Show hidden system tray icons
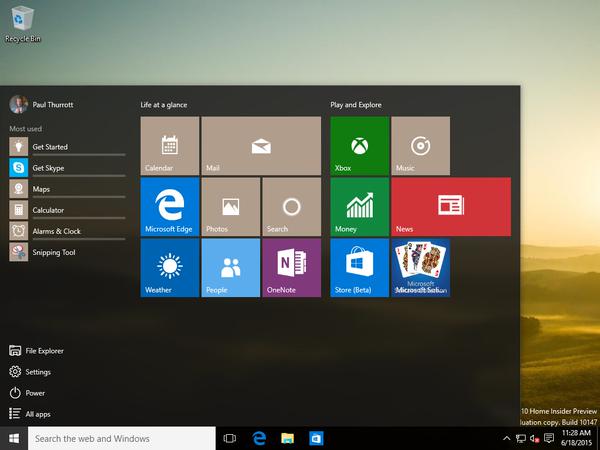Screen dimensions: 600x450 (507, 439)
